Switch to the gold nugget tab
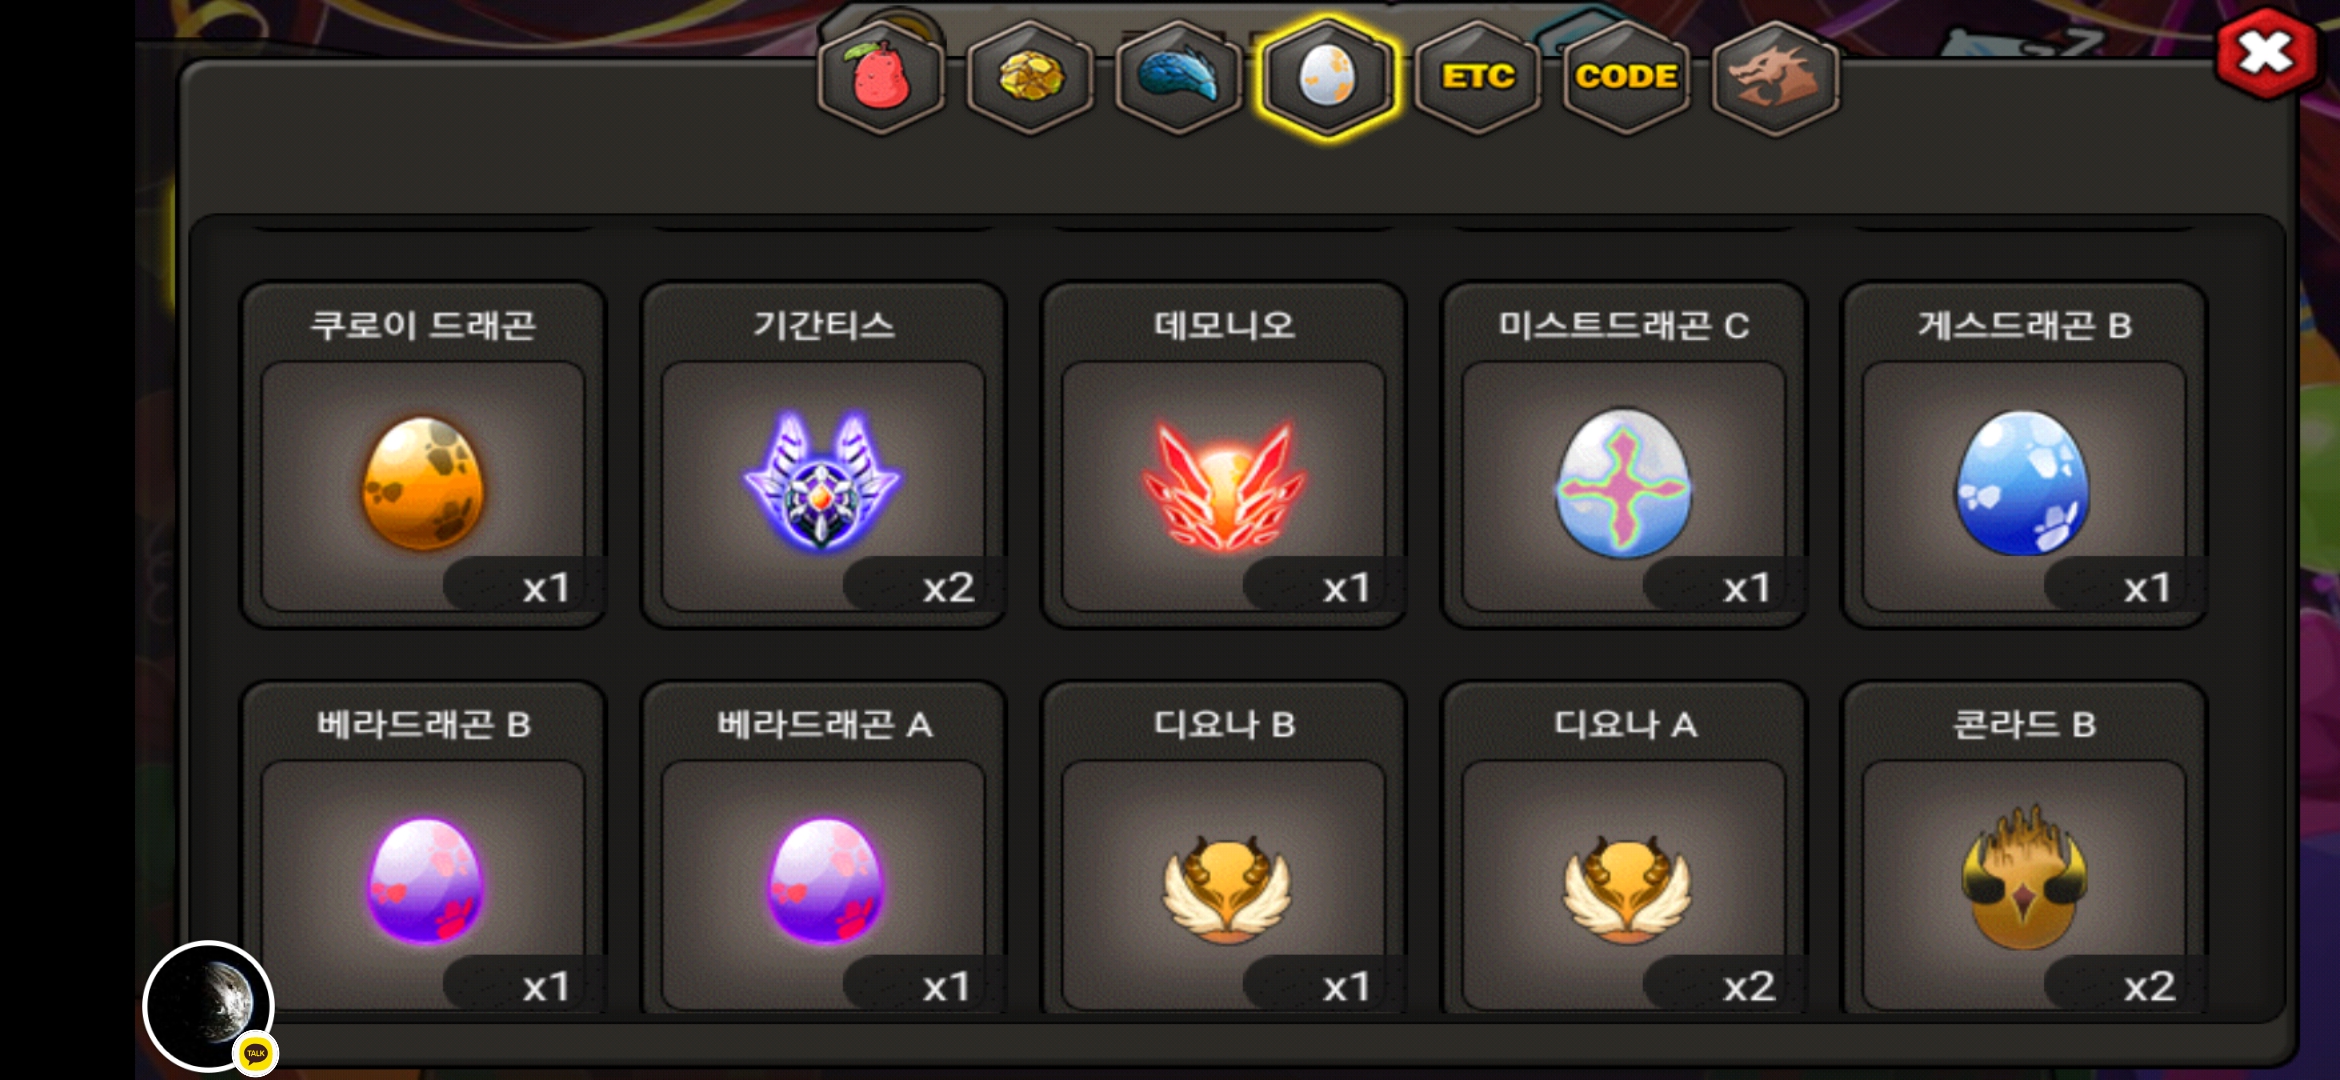 coord(1030,77)
